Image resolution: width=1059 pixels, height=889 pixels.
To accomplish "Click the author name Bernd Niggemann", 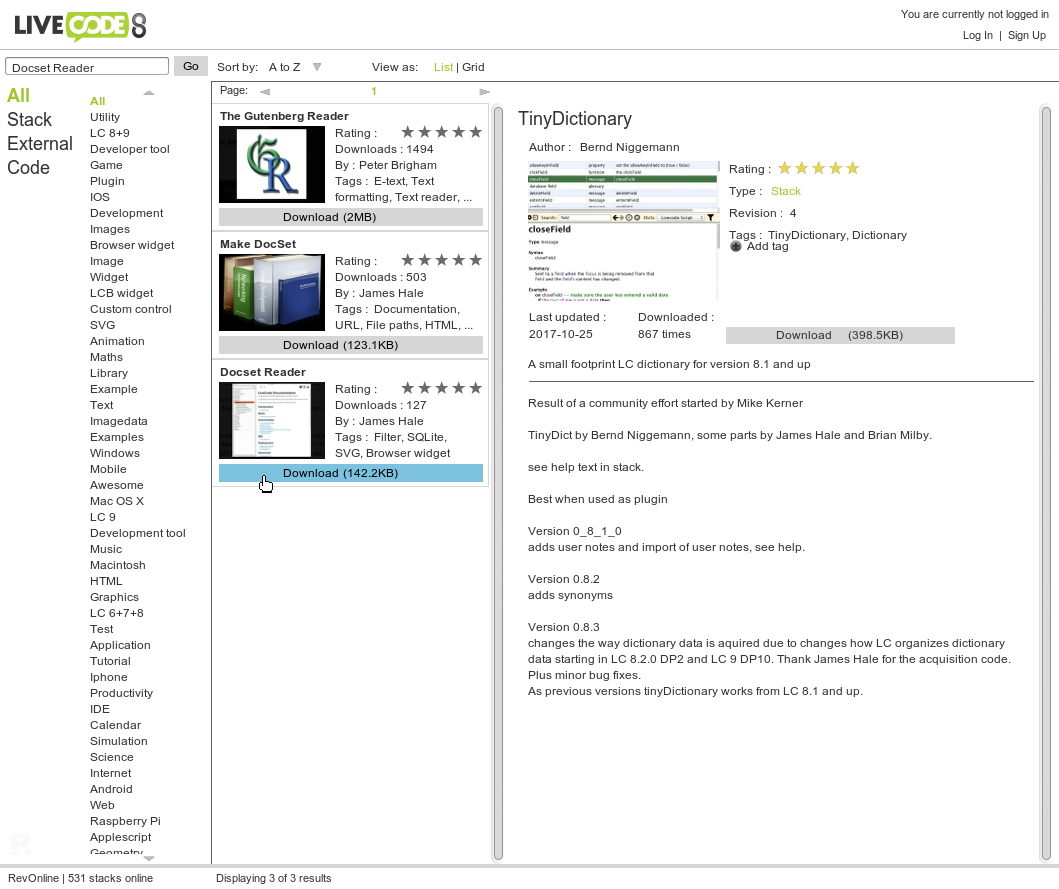I will pyautogui.click(x=629, y=147).
